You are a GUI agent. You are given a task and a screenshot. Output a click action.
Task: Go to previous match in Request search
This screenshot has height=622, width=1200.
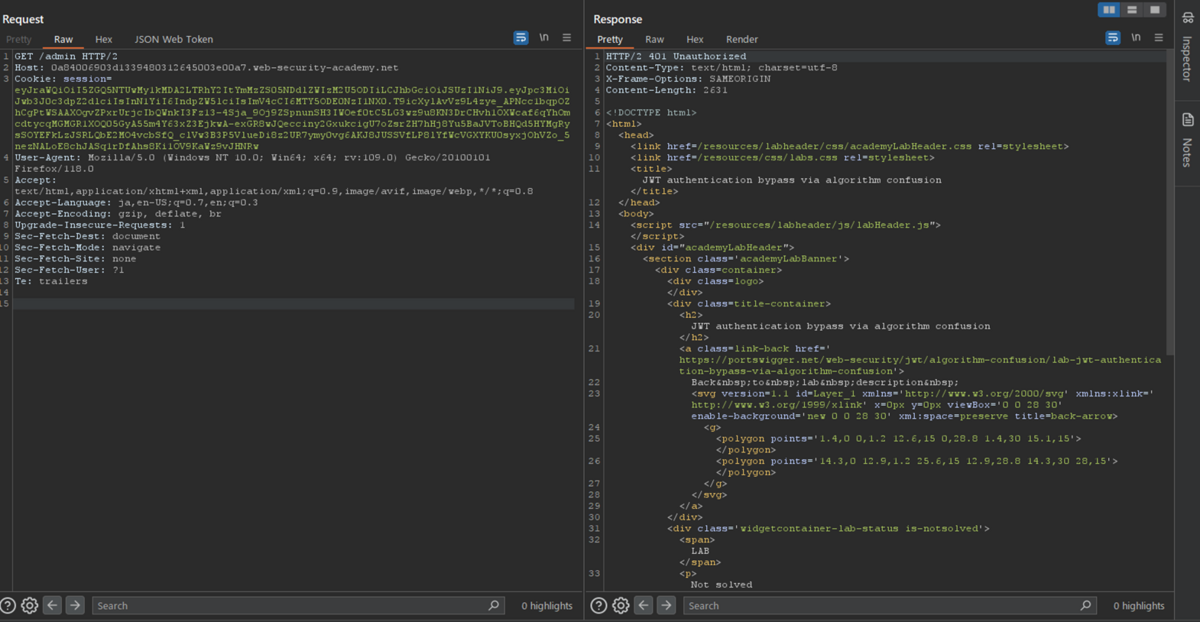(x=52, y=605)
